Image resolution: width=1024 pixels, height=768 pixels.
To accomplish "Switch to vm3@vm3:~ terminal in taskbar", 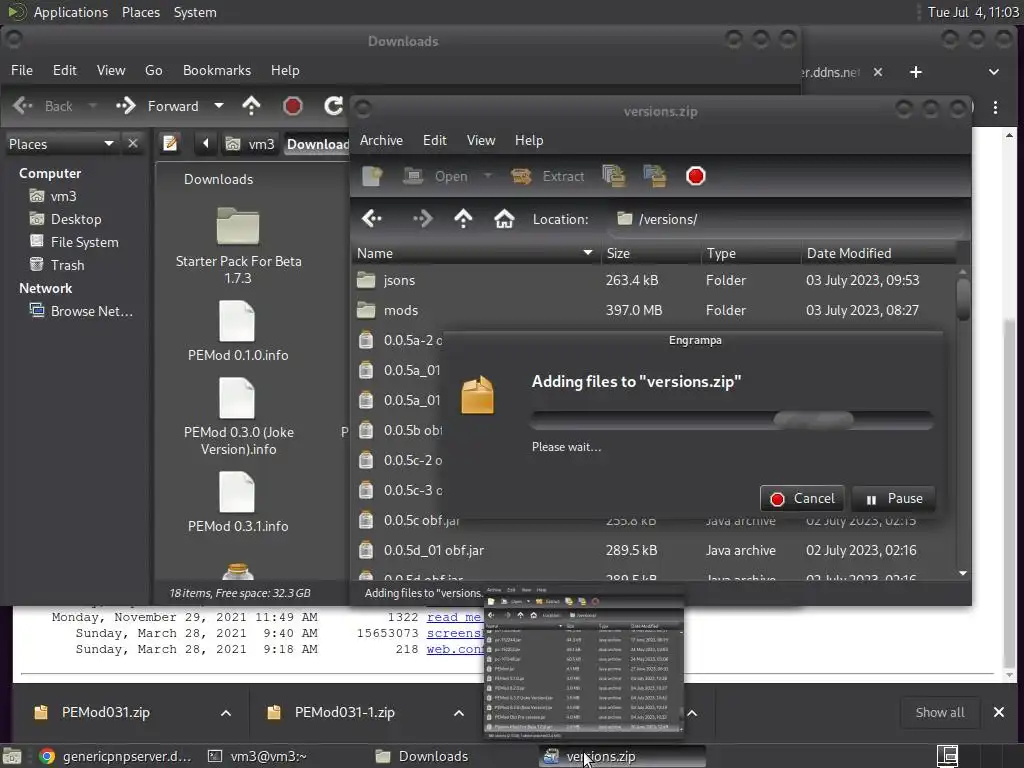I will point(257,756).
